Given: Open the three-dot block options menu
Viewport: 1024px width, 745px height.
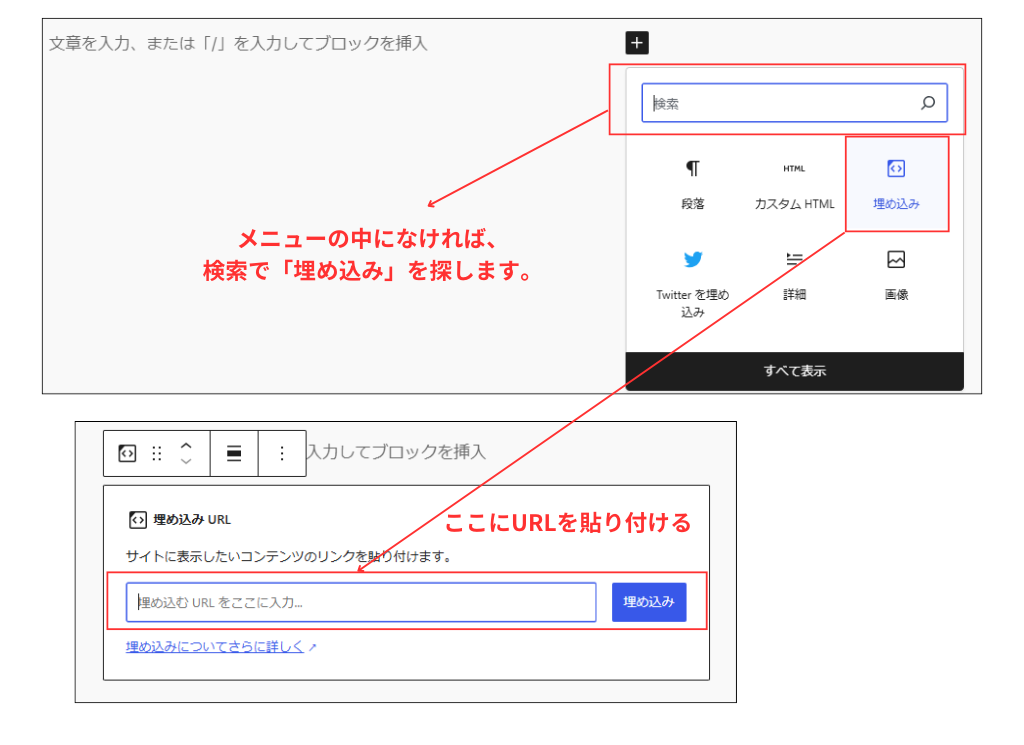Looking at the screenshot, I should coord(281,453).
